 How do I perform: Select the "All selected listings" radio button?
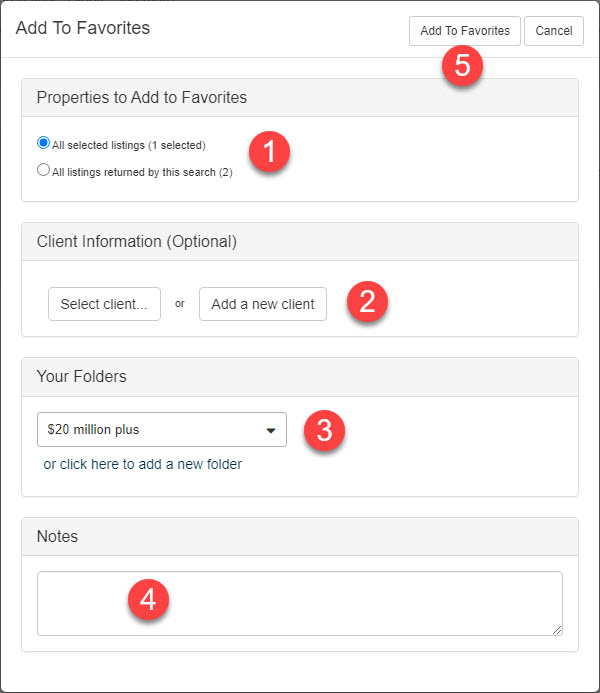click(43, 143)
